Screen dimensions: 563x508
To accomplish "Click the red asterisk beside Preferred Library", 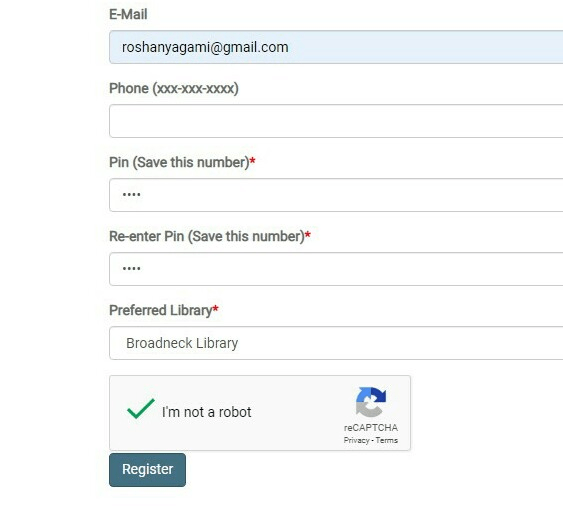I will 215,308.
